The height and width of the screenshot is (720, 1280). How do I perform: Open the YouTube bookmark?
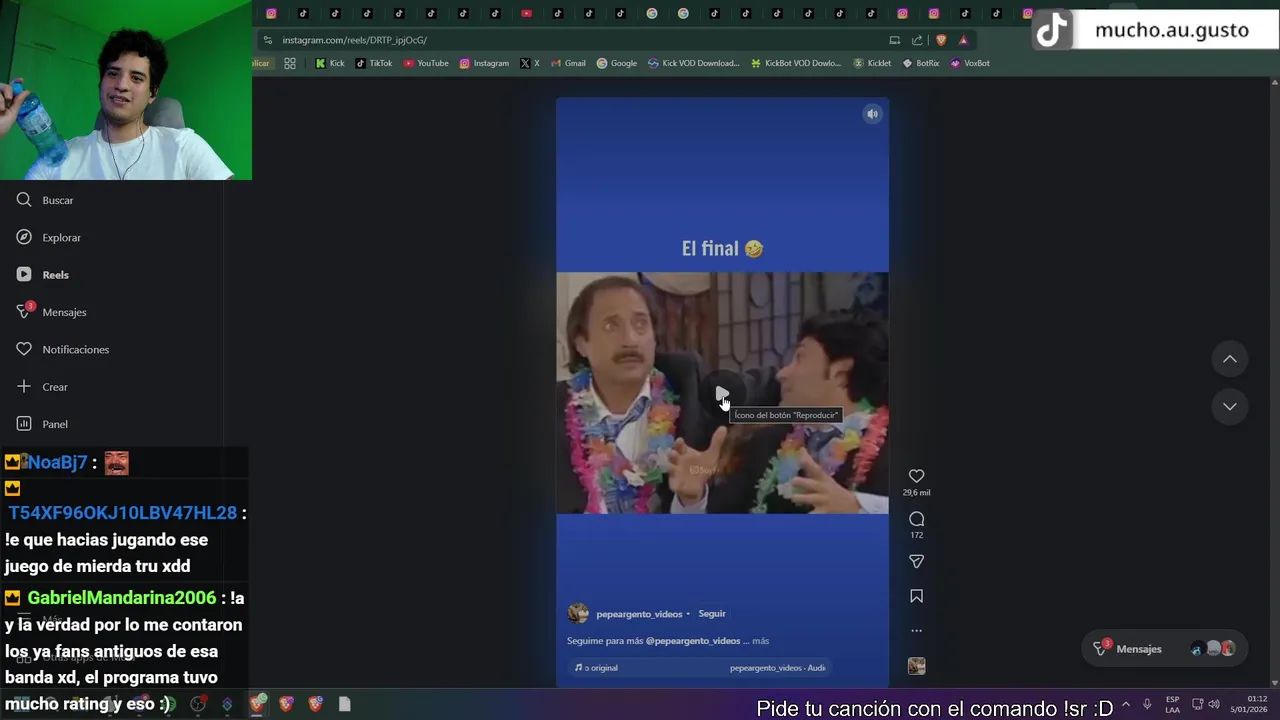[x=426, y=63]
